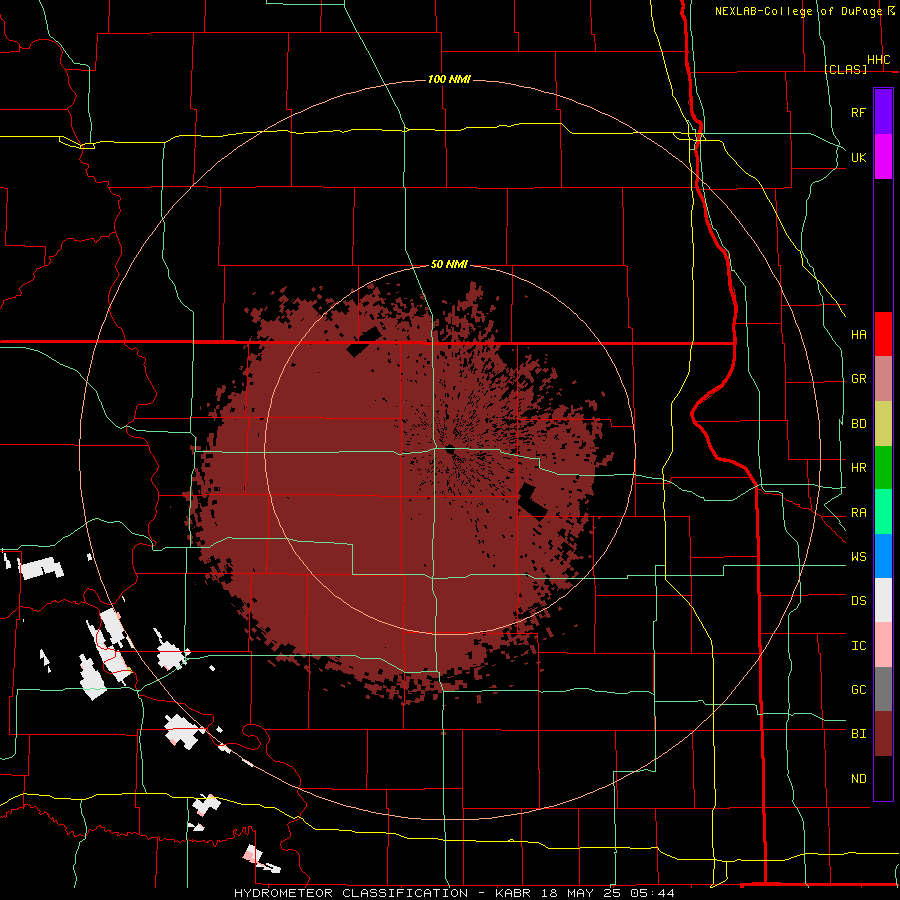This screenshot has width=900, height=900.
Task: Click the "[CLAS]" unit label
Action: click(x=845, y=69)
